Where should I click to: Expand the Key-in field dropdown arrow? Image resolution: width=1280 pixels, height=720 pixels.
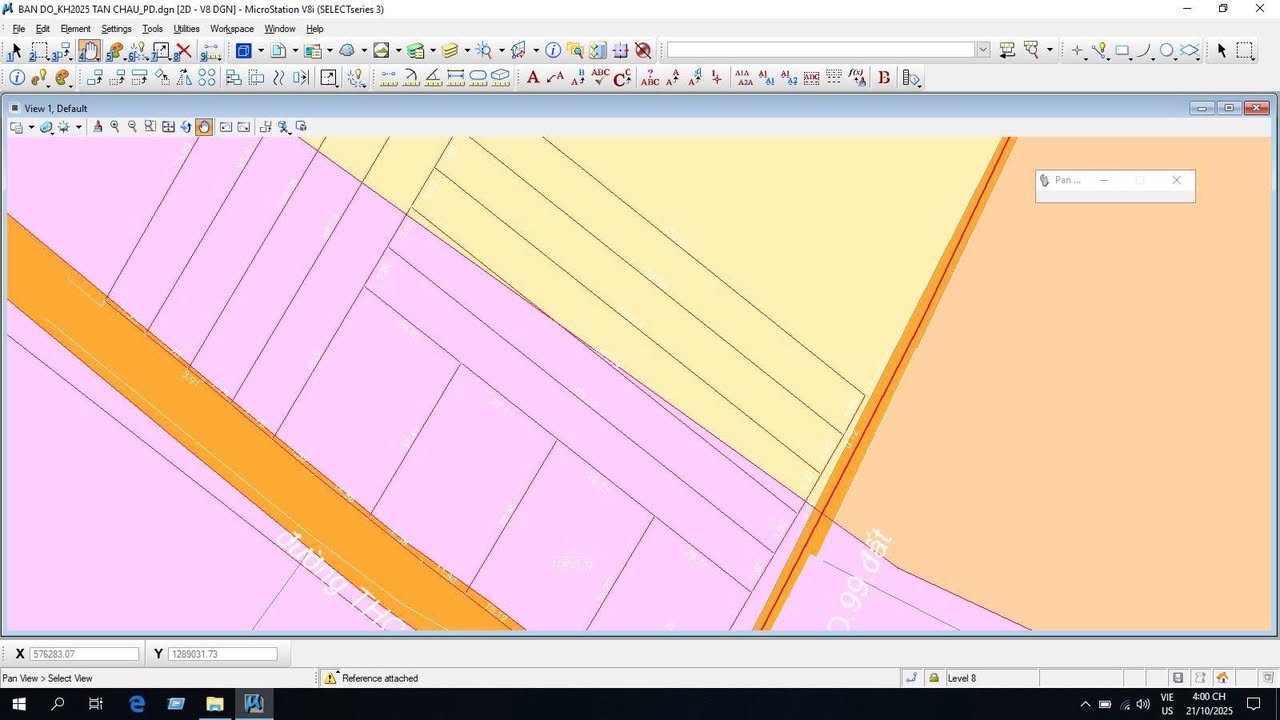(982, 50)
